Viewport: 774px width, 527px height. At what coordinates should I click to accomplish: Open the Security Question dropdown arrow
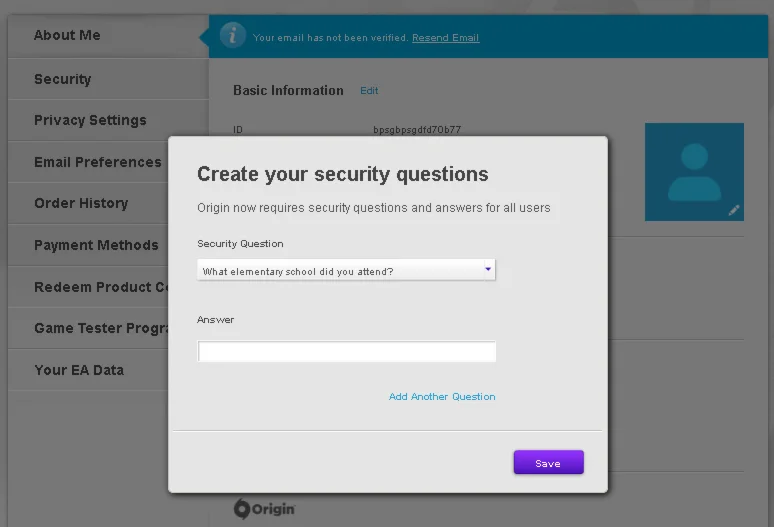(x=488, y=270)
